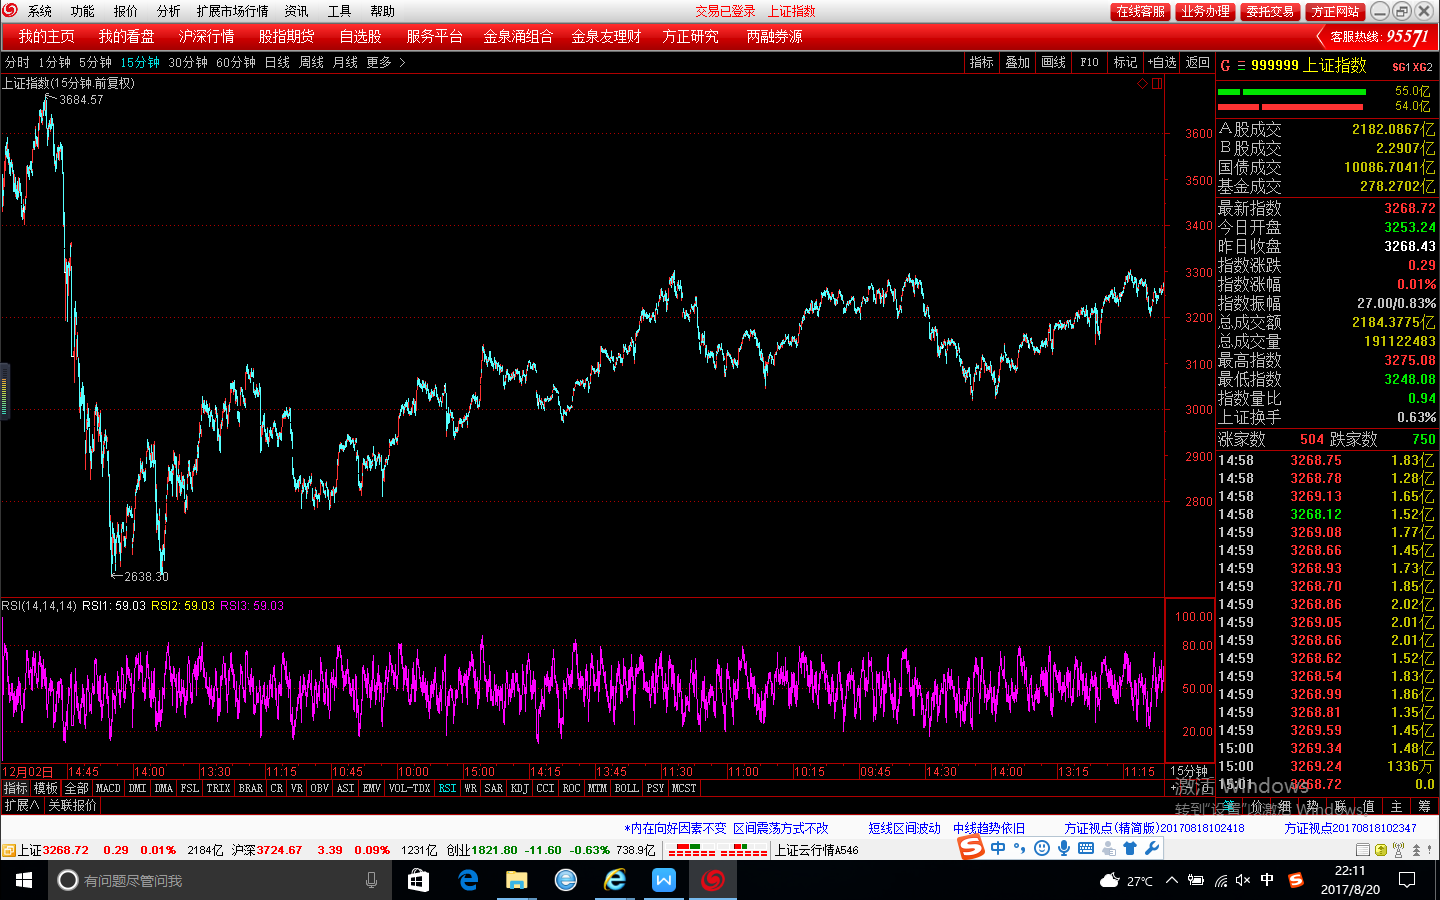Open Internet Explorer from taskbar
Image resolution: width=1440 pixels, height=900 pixels.
click(x=615, y=880)
